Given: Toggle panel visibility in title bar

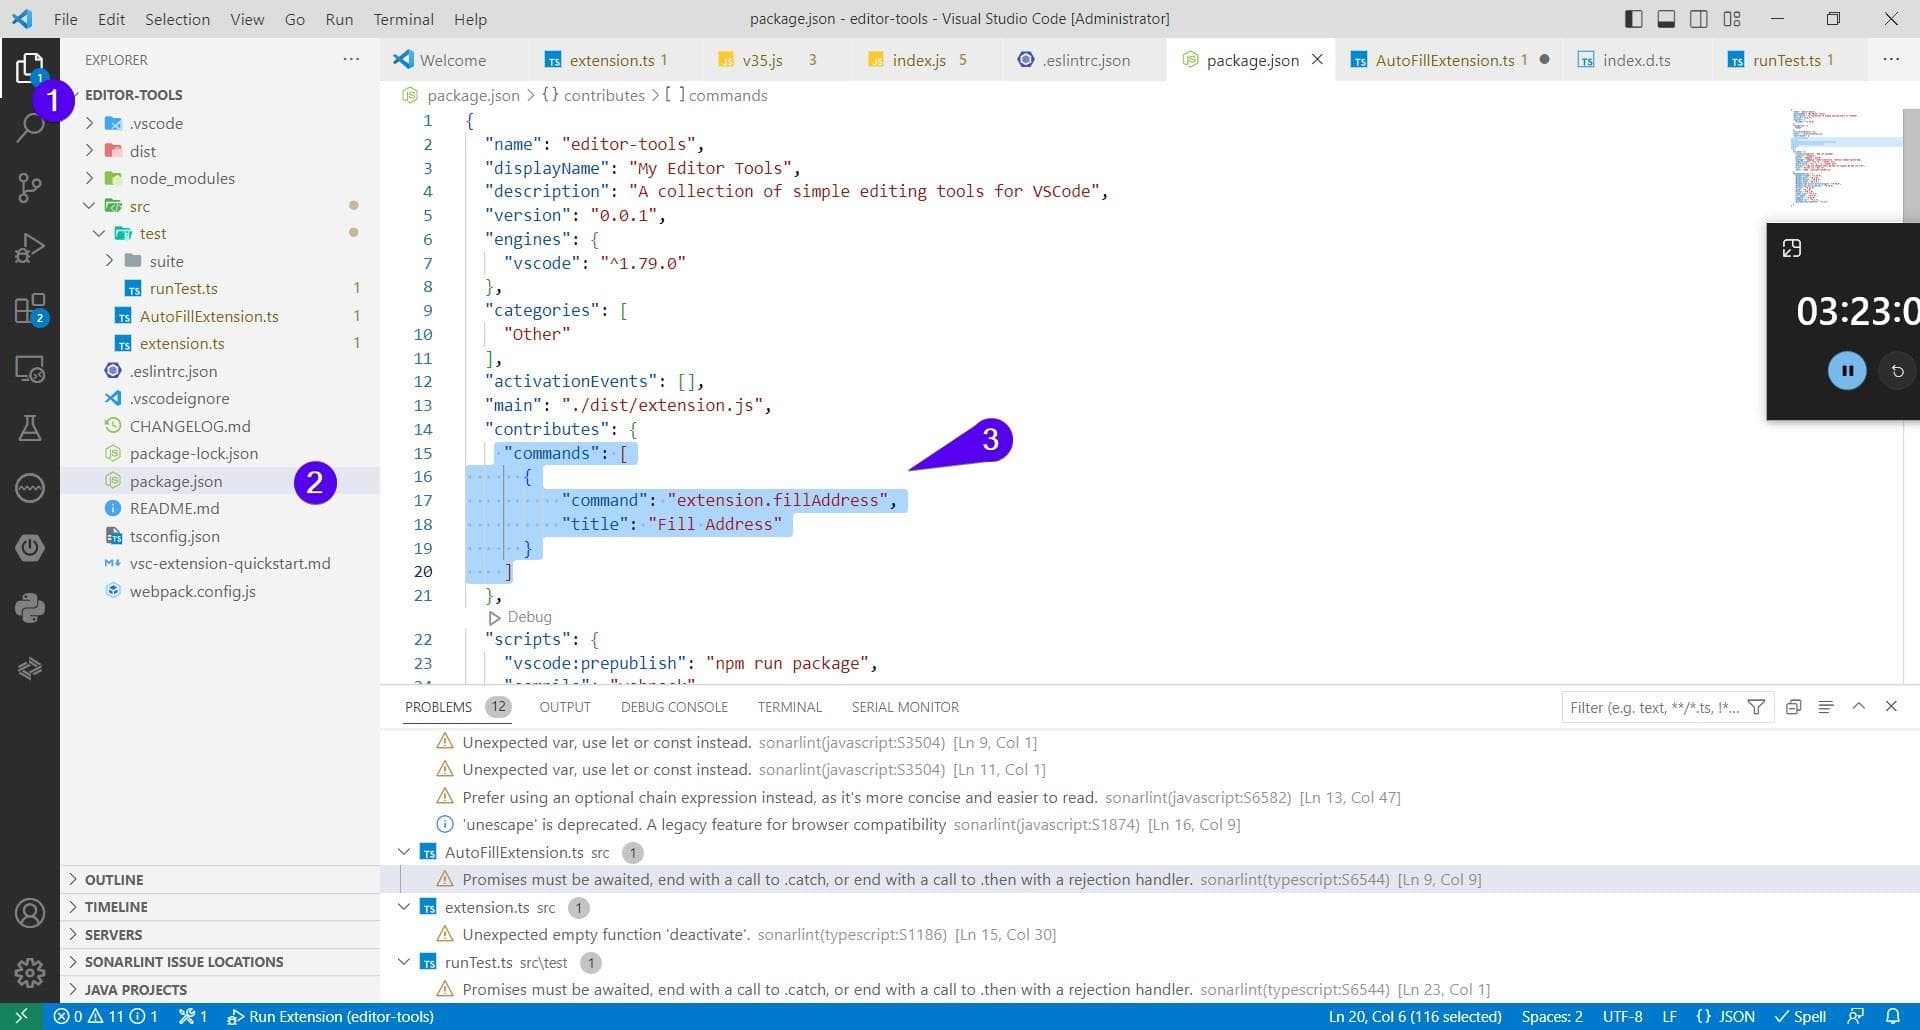Looking at the screenshot, I should [x=1666, y=19].
